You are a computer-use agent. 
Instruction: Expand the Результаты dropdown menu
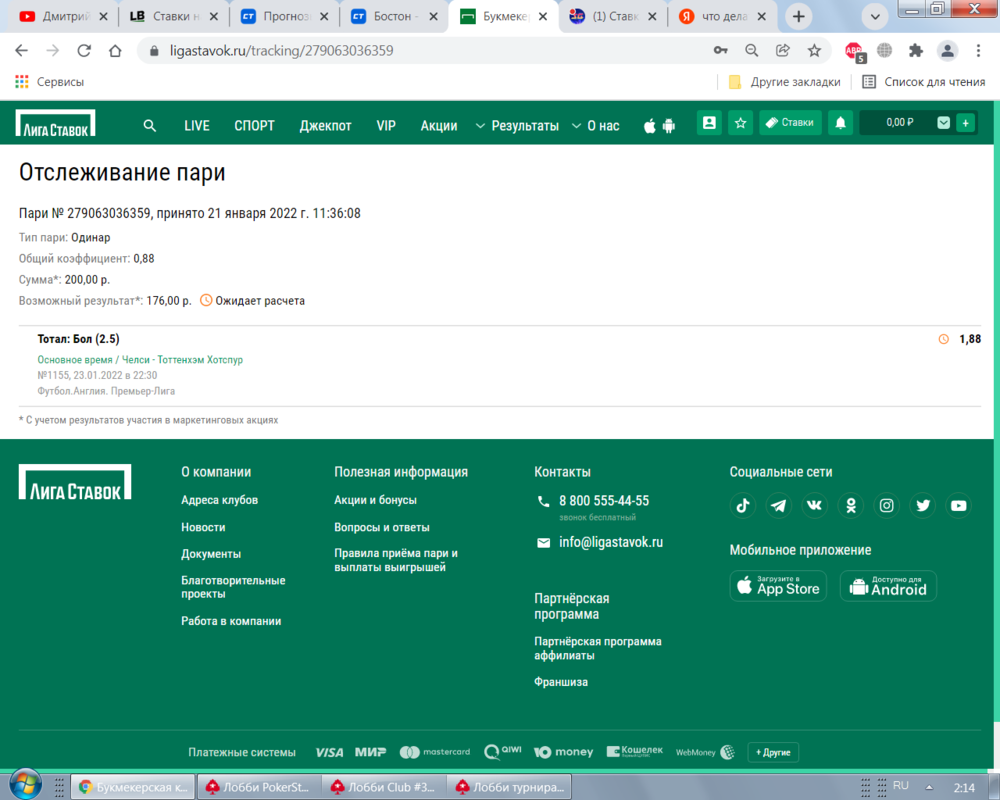pos(517,126)
